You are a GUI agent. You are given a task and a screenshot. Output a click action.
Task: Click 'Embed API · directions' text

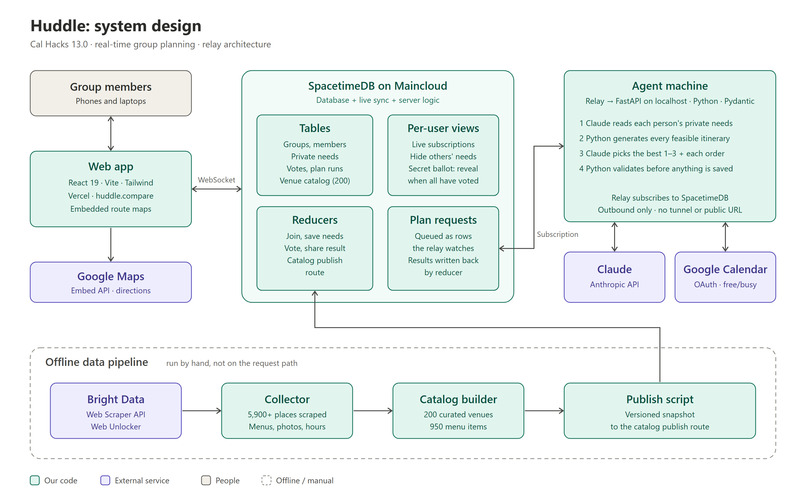[x=111, y=291]
